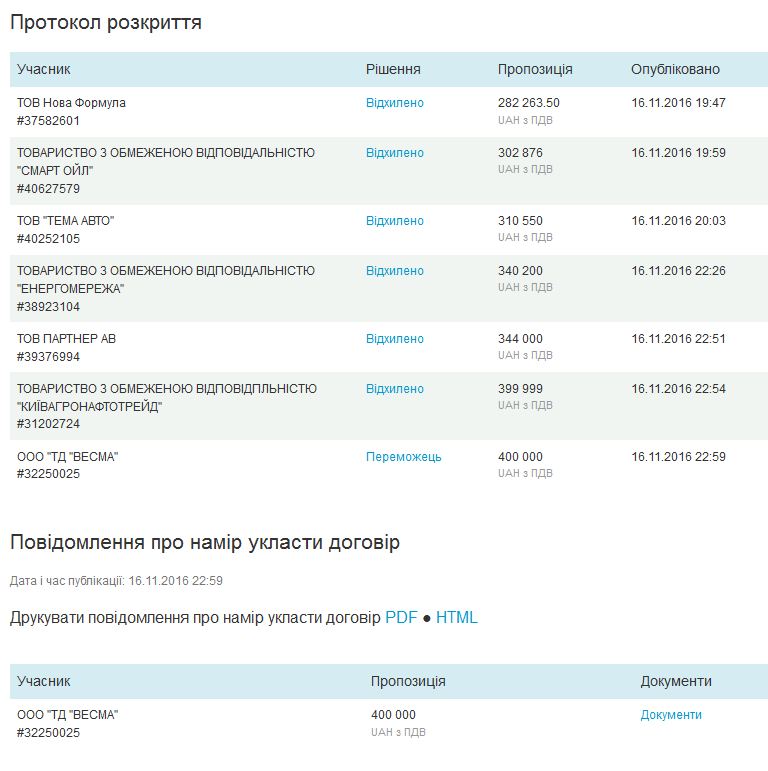Open Відхилено decision for ТОВ Нова Формула
Image resolution: width=768 pixels, height=771 pixels.
tap(394, 103)
